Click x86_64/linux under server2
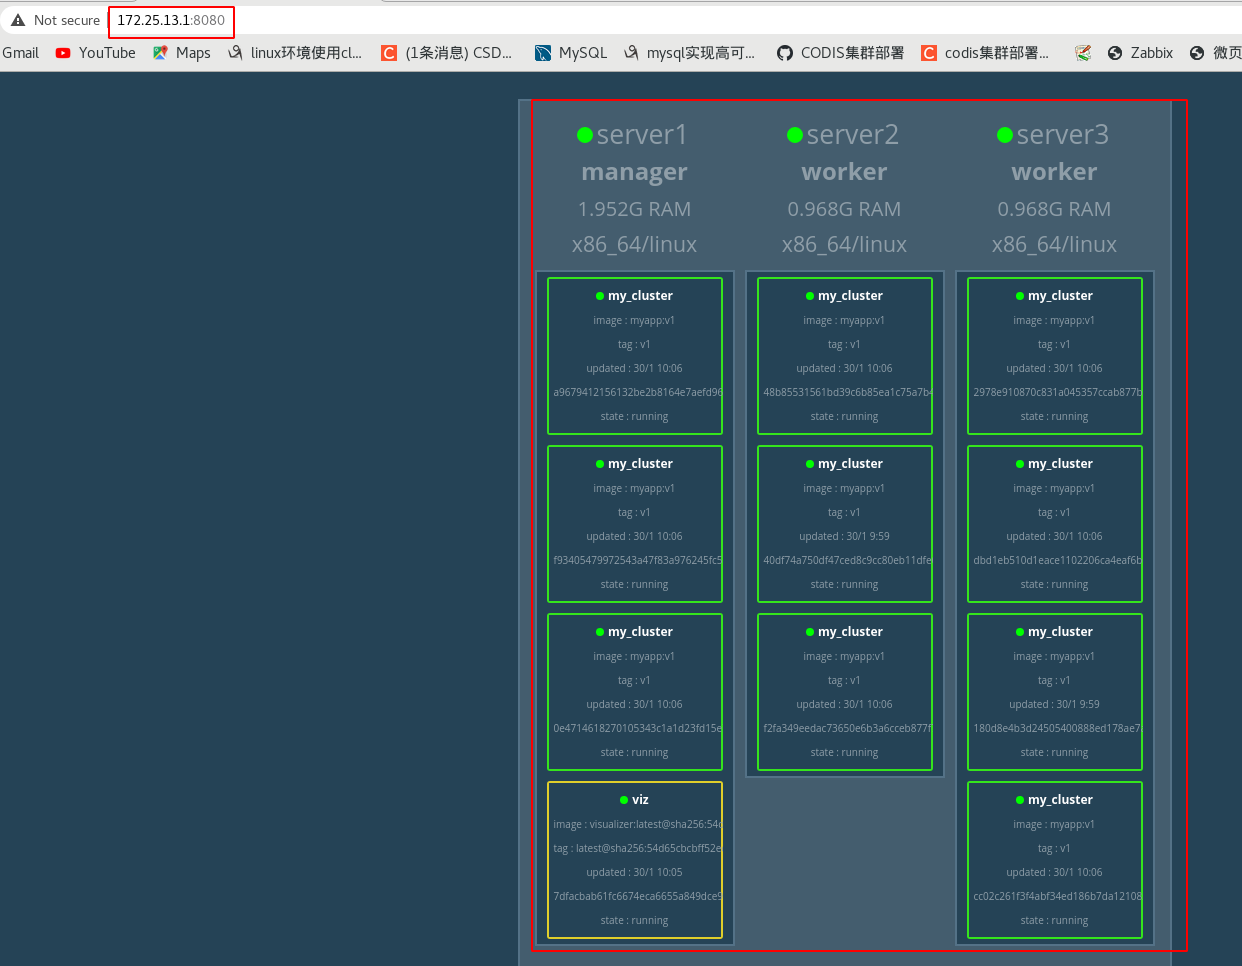Screen dimensions: 1242x966 point(844,245)
